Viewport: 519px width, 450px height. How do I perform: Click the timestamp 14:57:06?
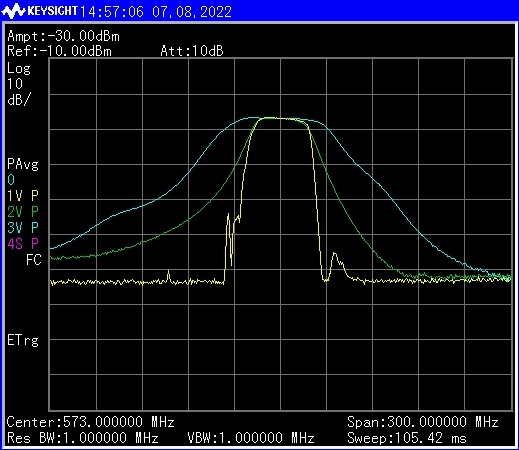coord(112,12)
